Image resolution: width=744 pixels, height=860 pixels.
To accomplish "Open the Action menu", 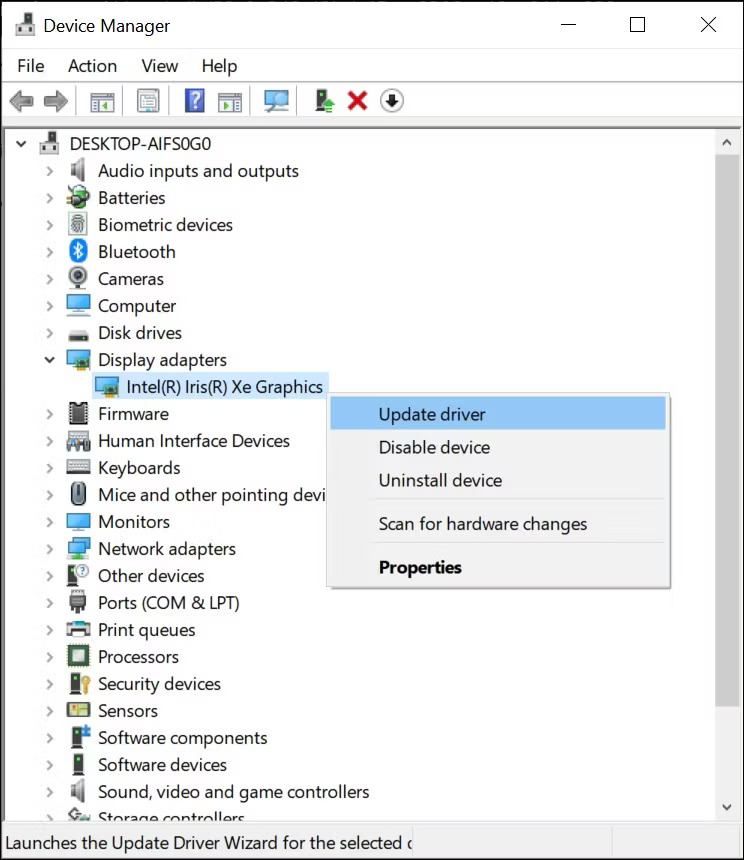I will click(x=92, y=66).
